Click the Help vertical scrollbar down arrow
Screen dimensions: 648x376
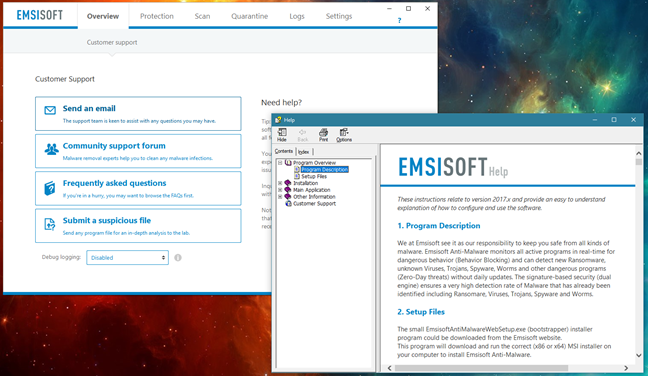(639, 355)
